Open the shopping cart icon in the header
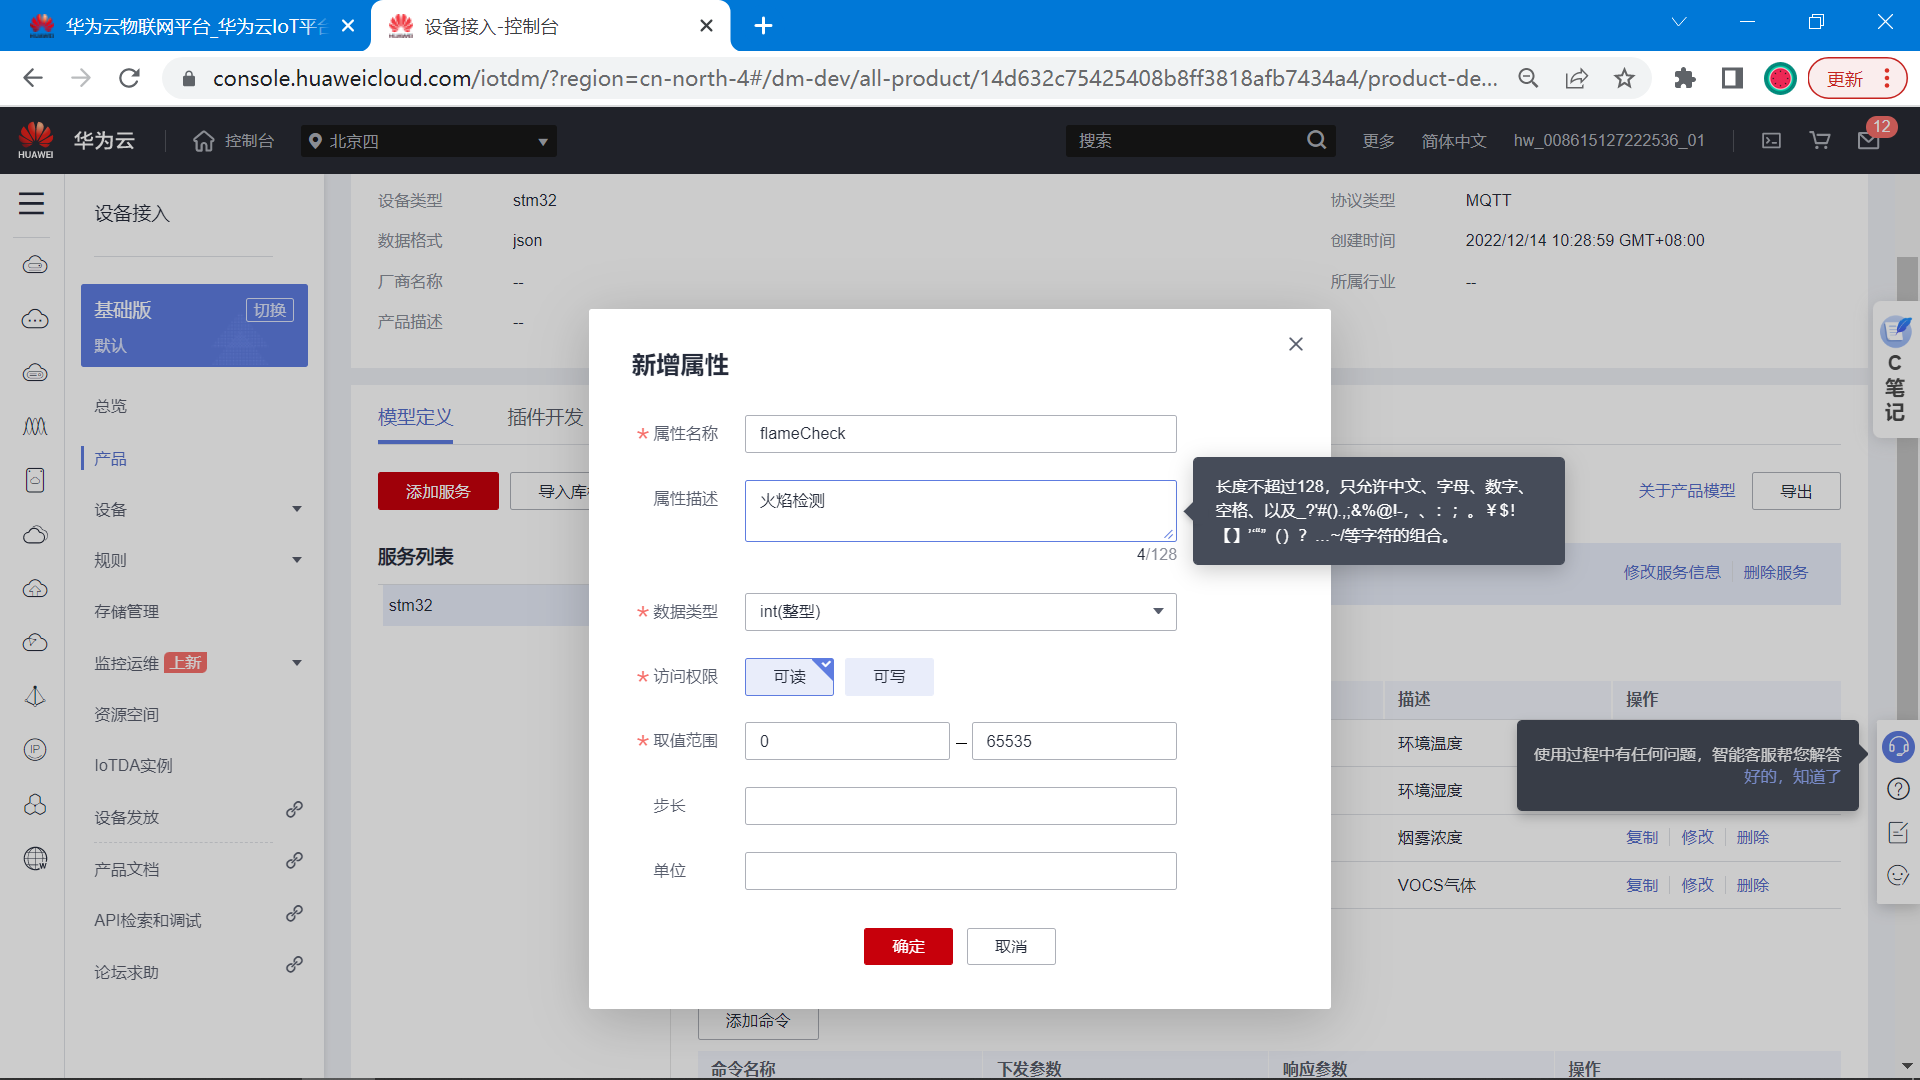 pos(1820,141)
